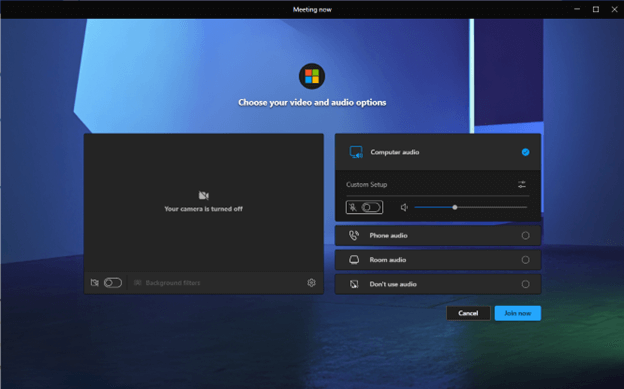
Task: Toggle the microphone switch on
Action: click(371, 207)
